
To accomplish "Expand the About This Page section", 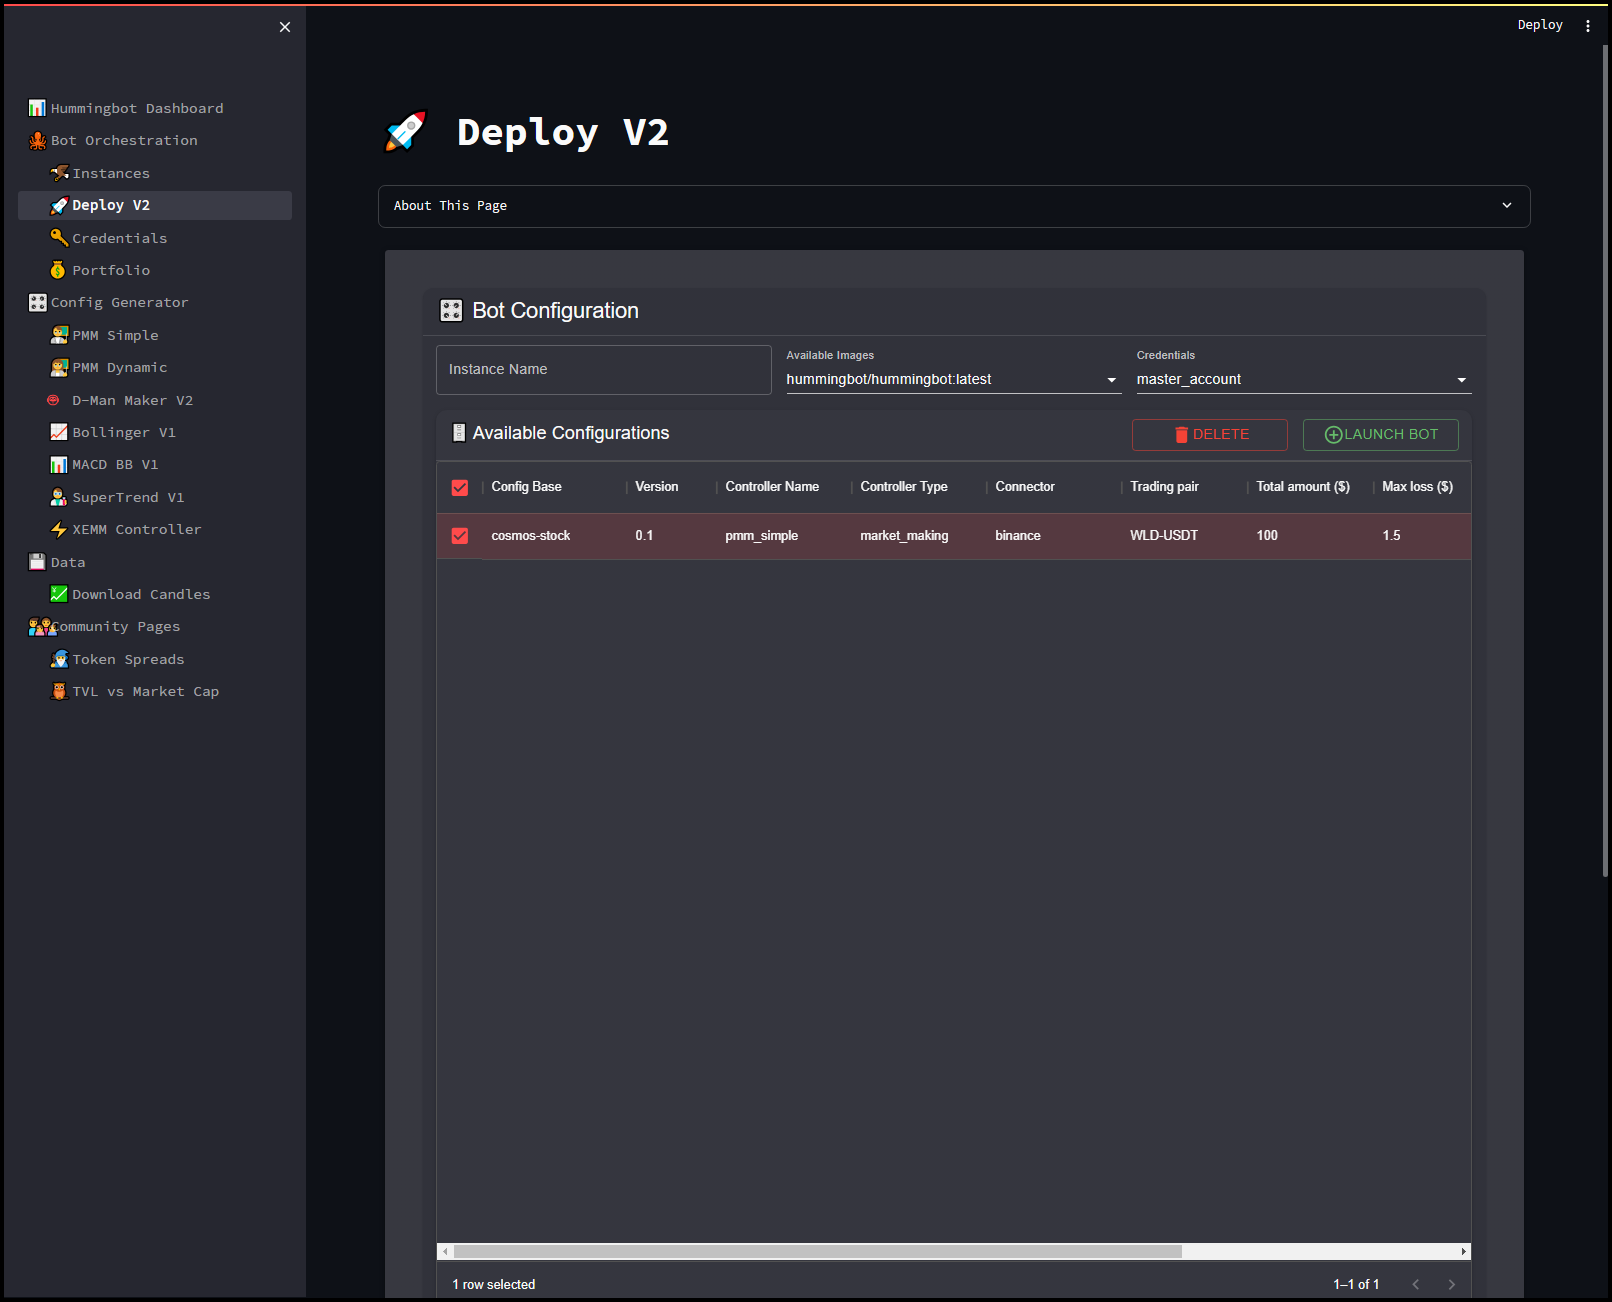I will (953, 206).
